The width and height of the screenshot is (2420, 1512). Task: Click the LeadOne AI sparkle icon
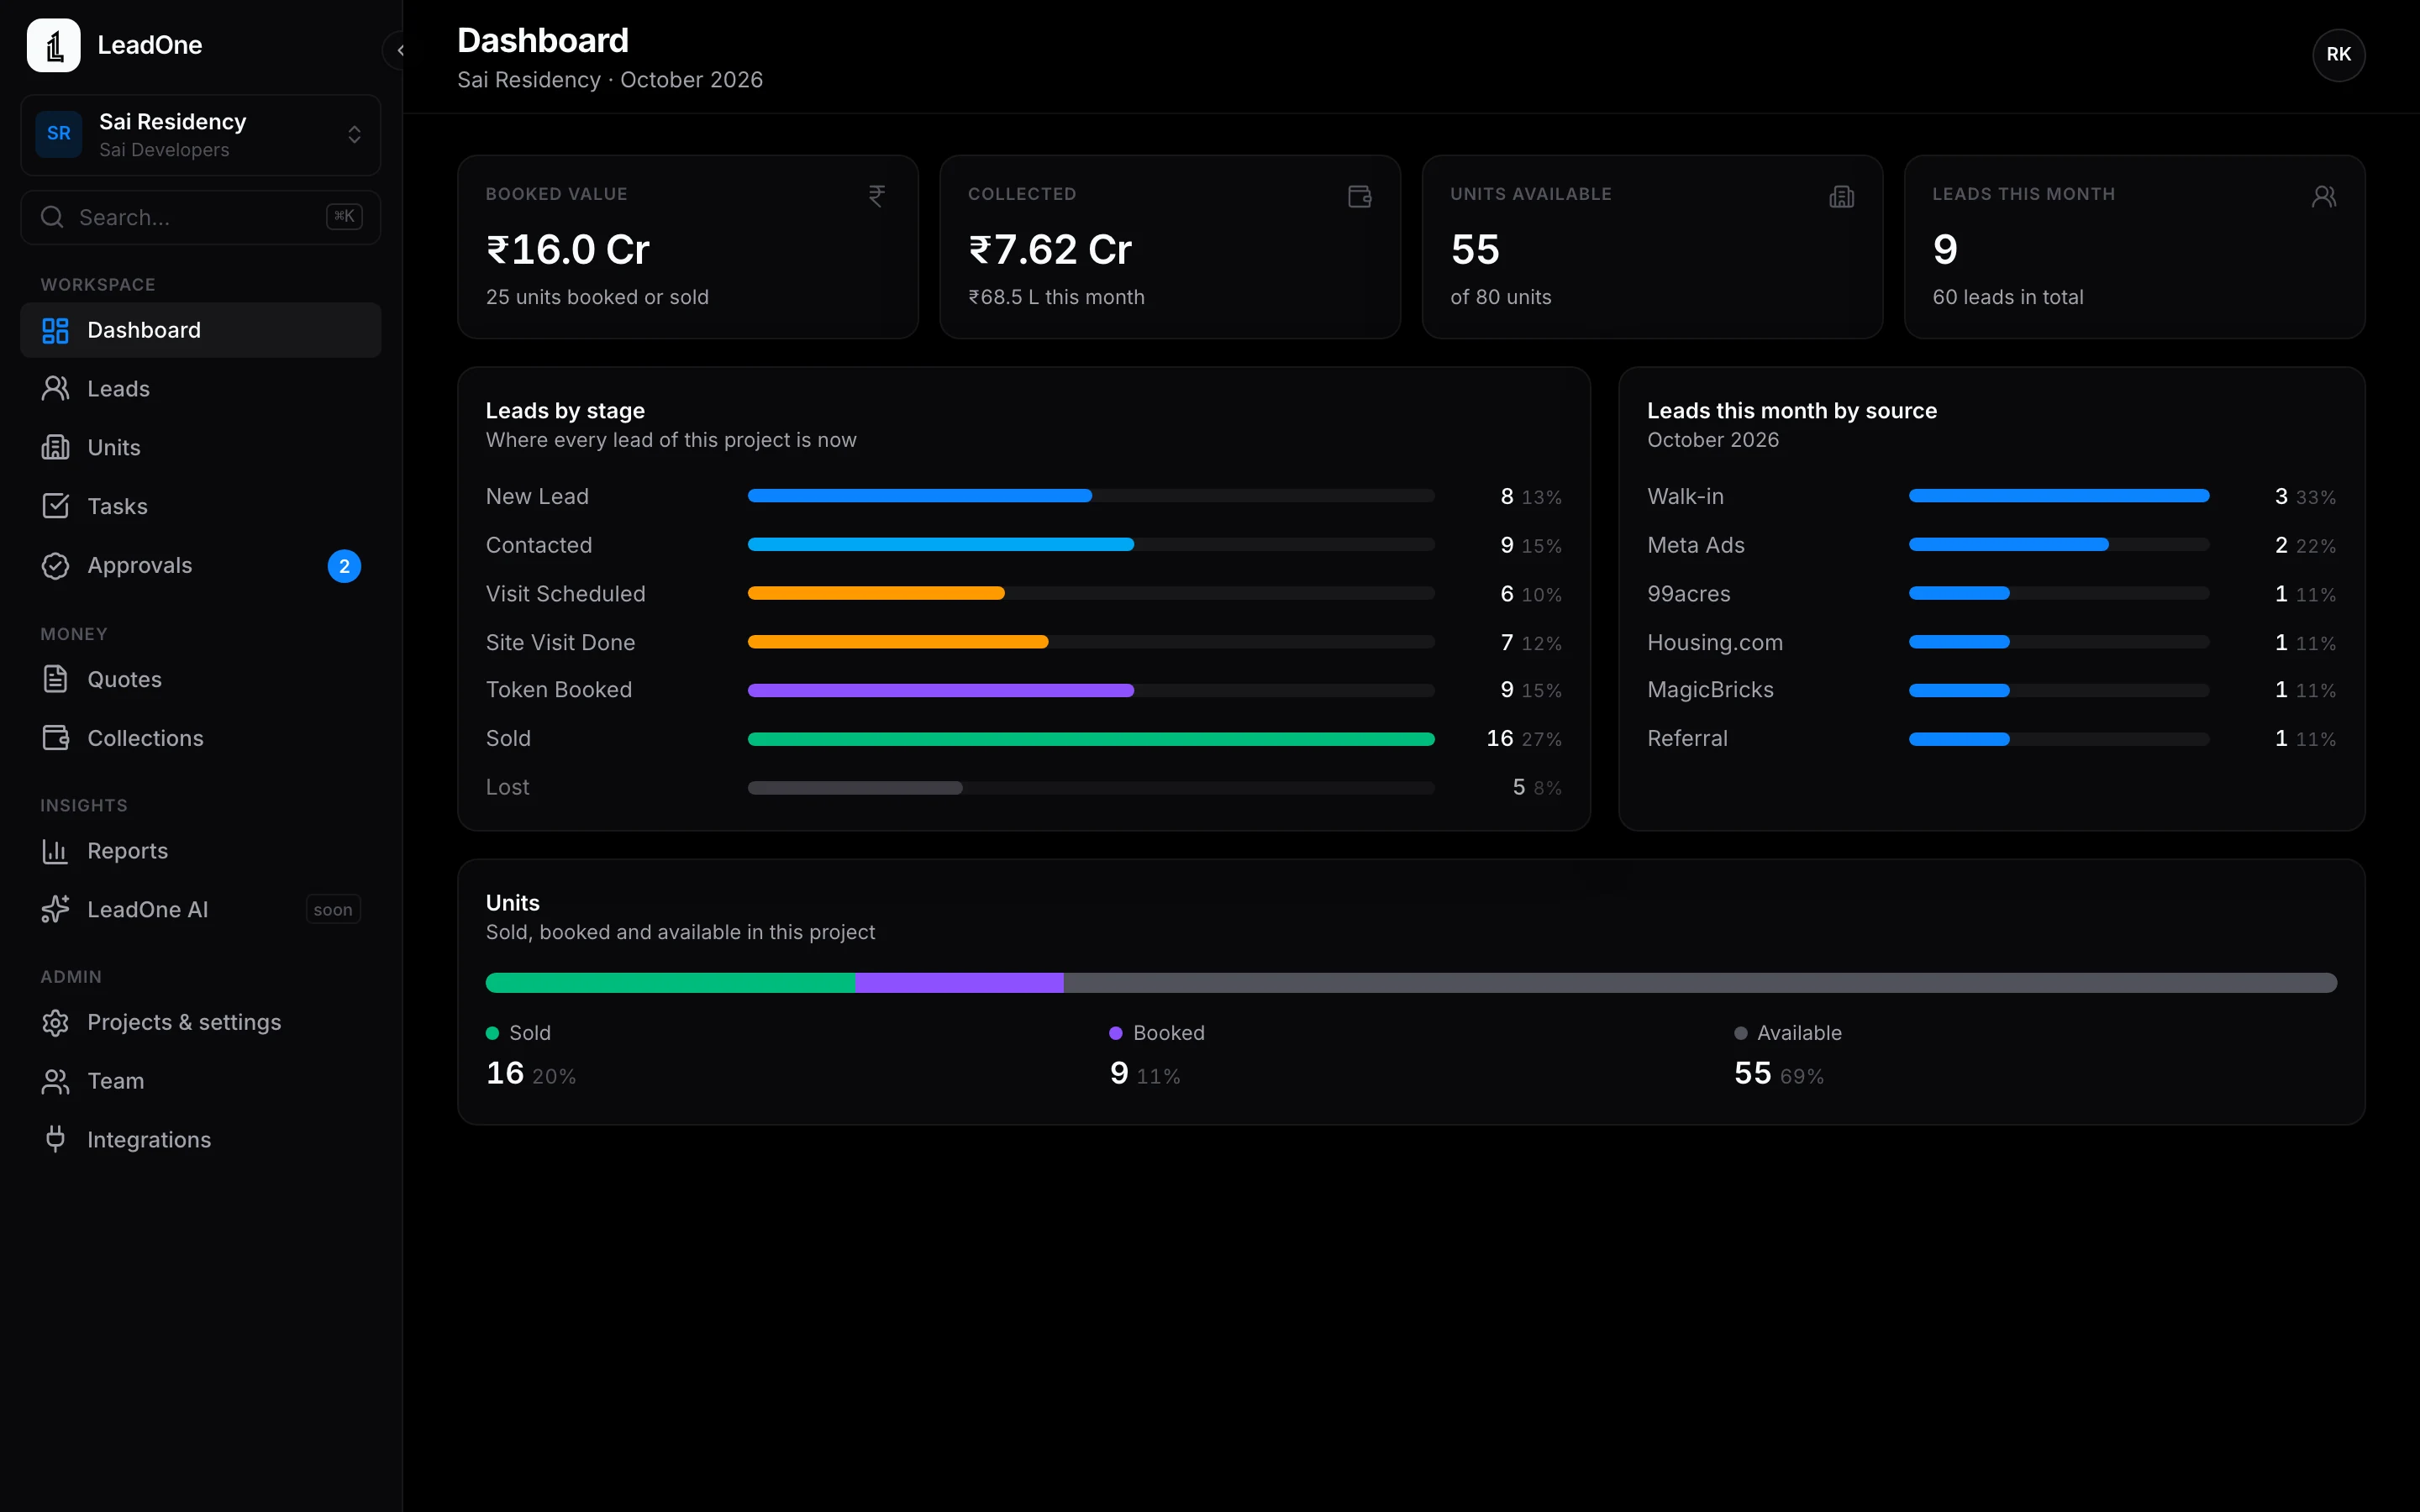tap(55, 909)
